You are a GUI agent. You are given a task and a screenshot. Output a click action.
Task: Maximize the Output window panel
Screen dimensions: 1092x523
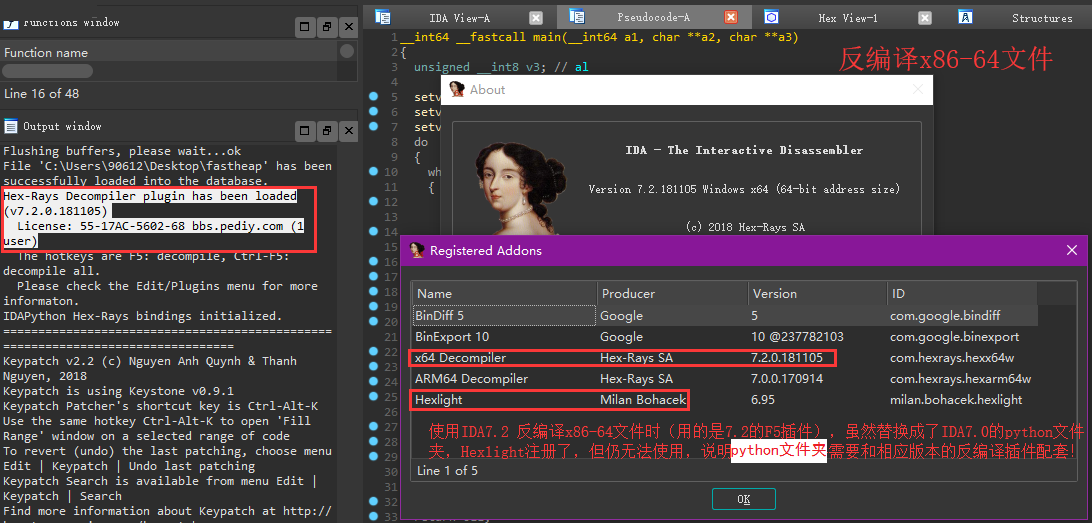304,130
